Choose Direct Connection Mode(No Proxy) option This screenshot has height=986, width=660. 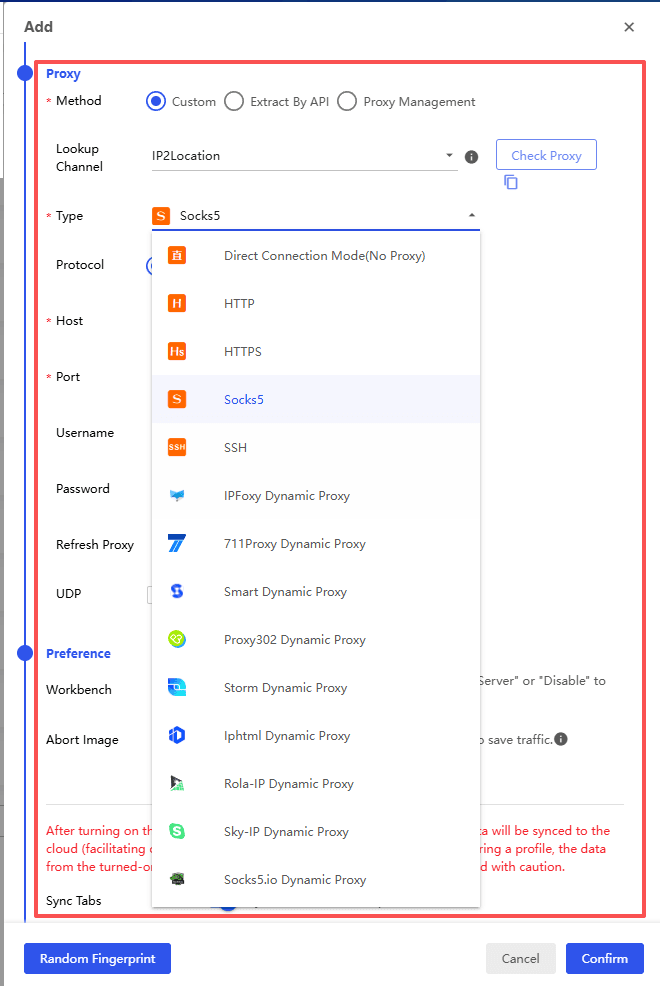[316, 255]
